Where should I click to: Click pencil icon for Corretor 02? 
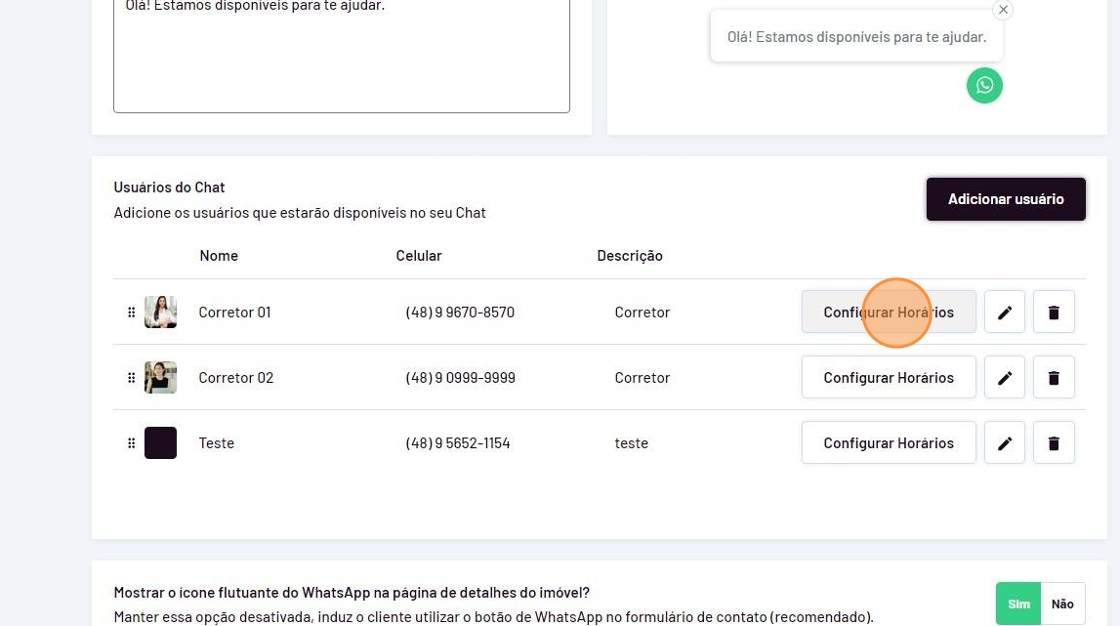pos(1004,378)
